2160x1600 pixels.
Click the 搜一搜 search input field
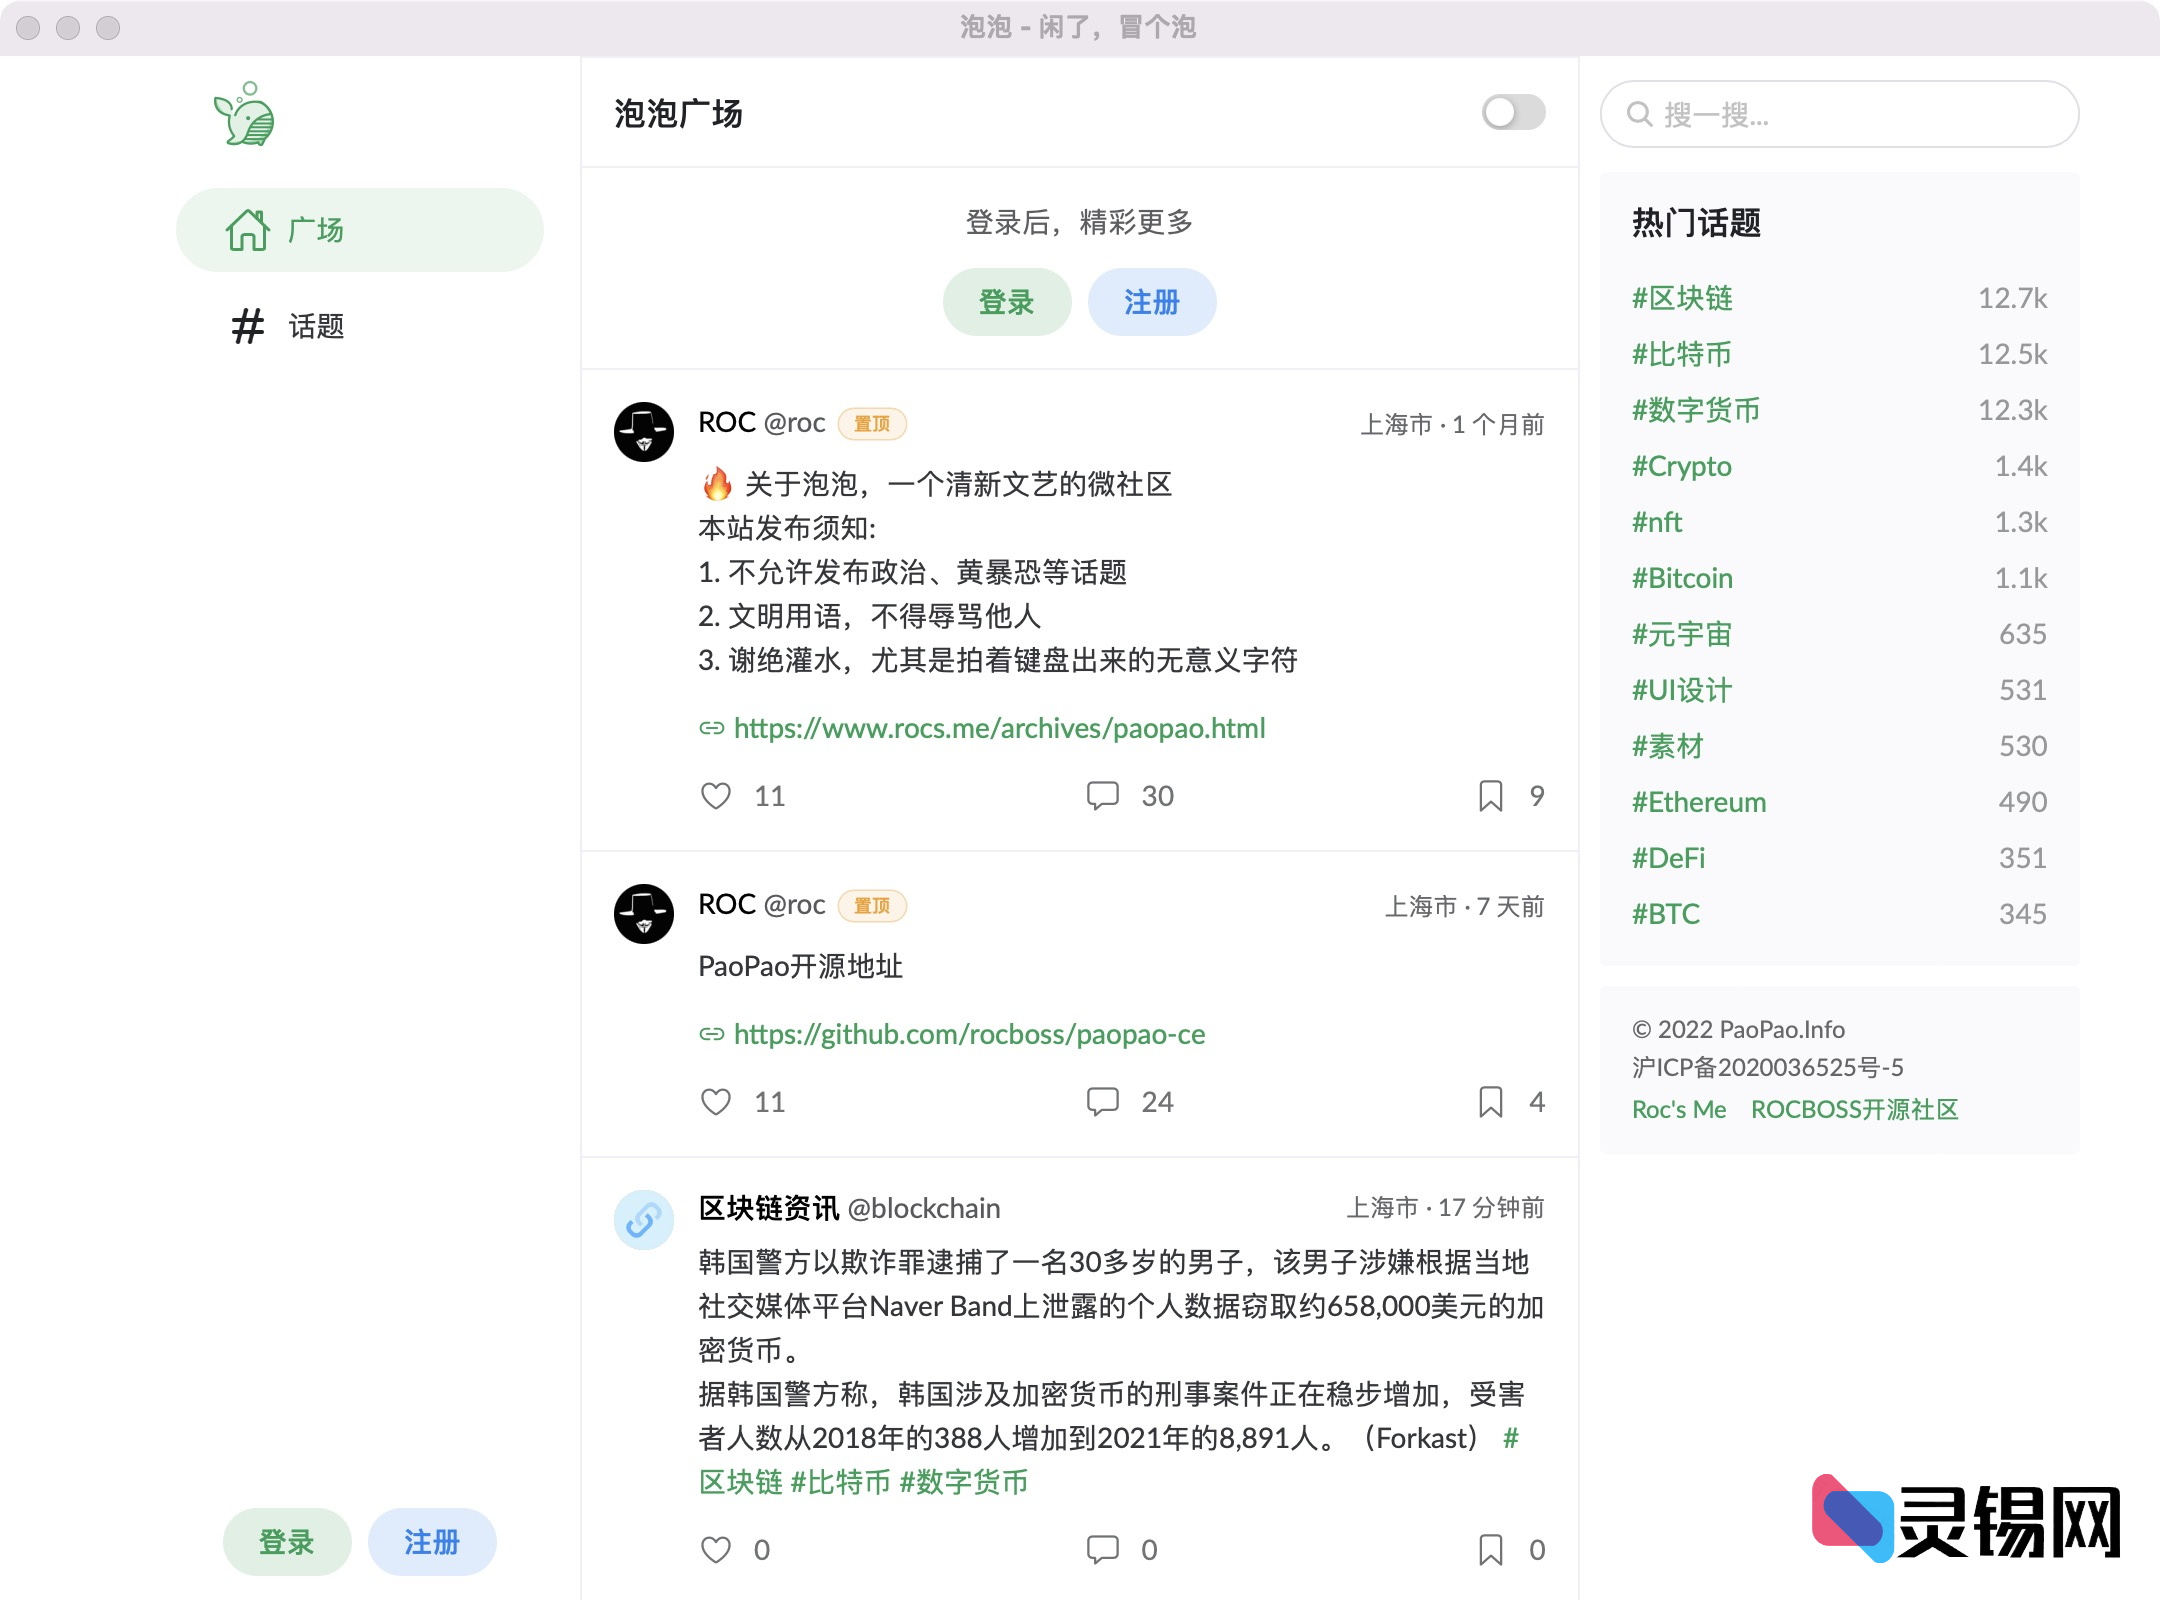pos(1840,114)
